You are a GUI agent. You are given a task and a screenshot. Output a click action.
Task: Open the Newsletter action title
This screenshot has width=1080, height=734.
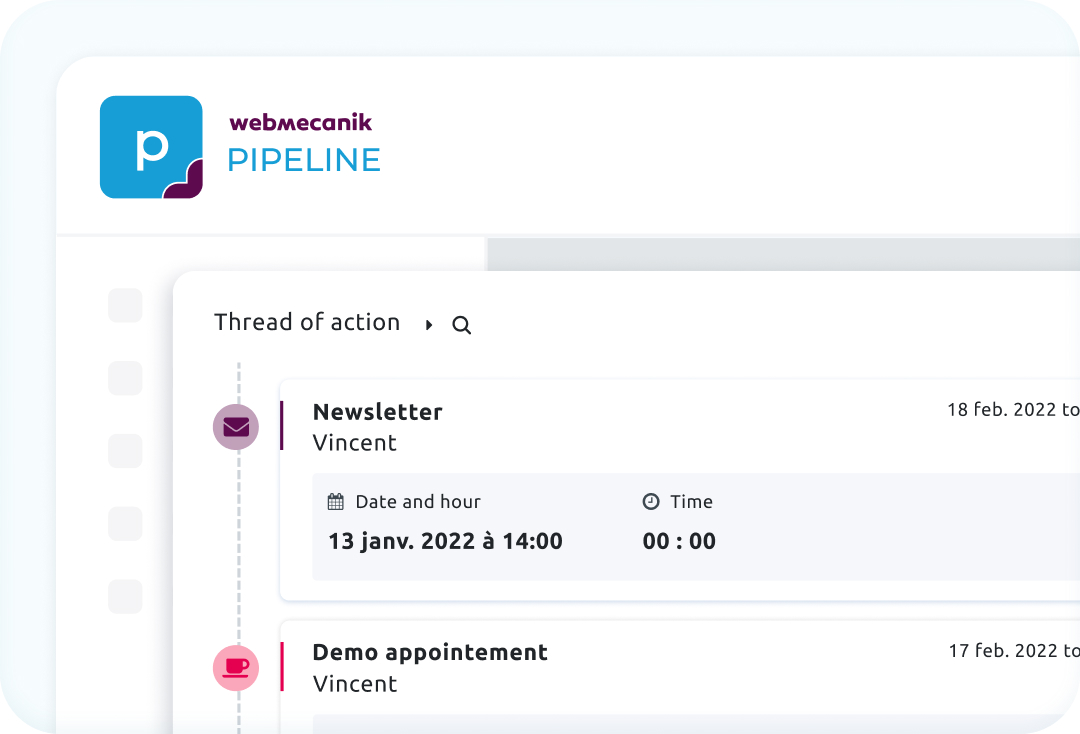(377, 412)
